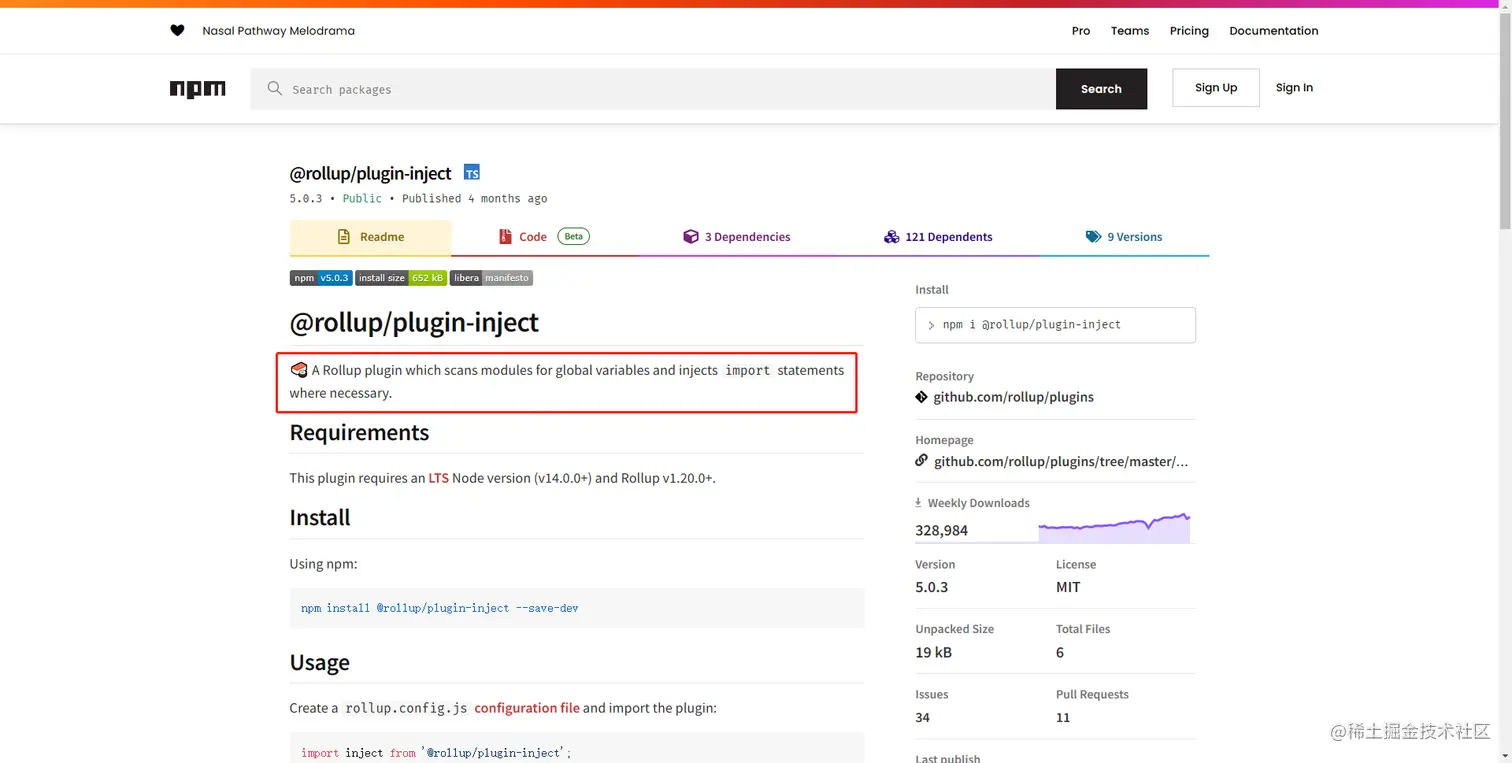The image size is (1512, 763).
Task: Open the Pro menu item
Action: 1081,31
